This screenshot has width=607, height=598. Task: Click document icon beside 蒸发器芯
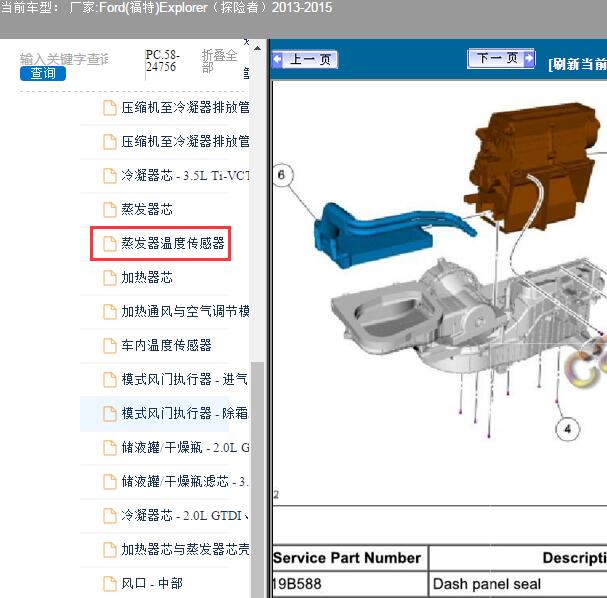tap(110, 210)
